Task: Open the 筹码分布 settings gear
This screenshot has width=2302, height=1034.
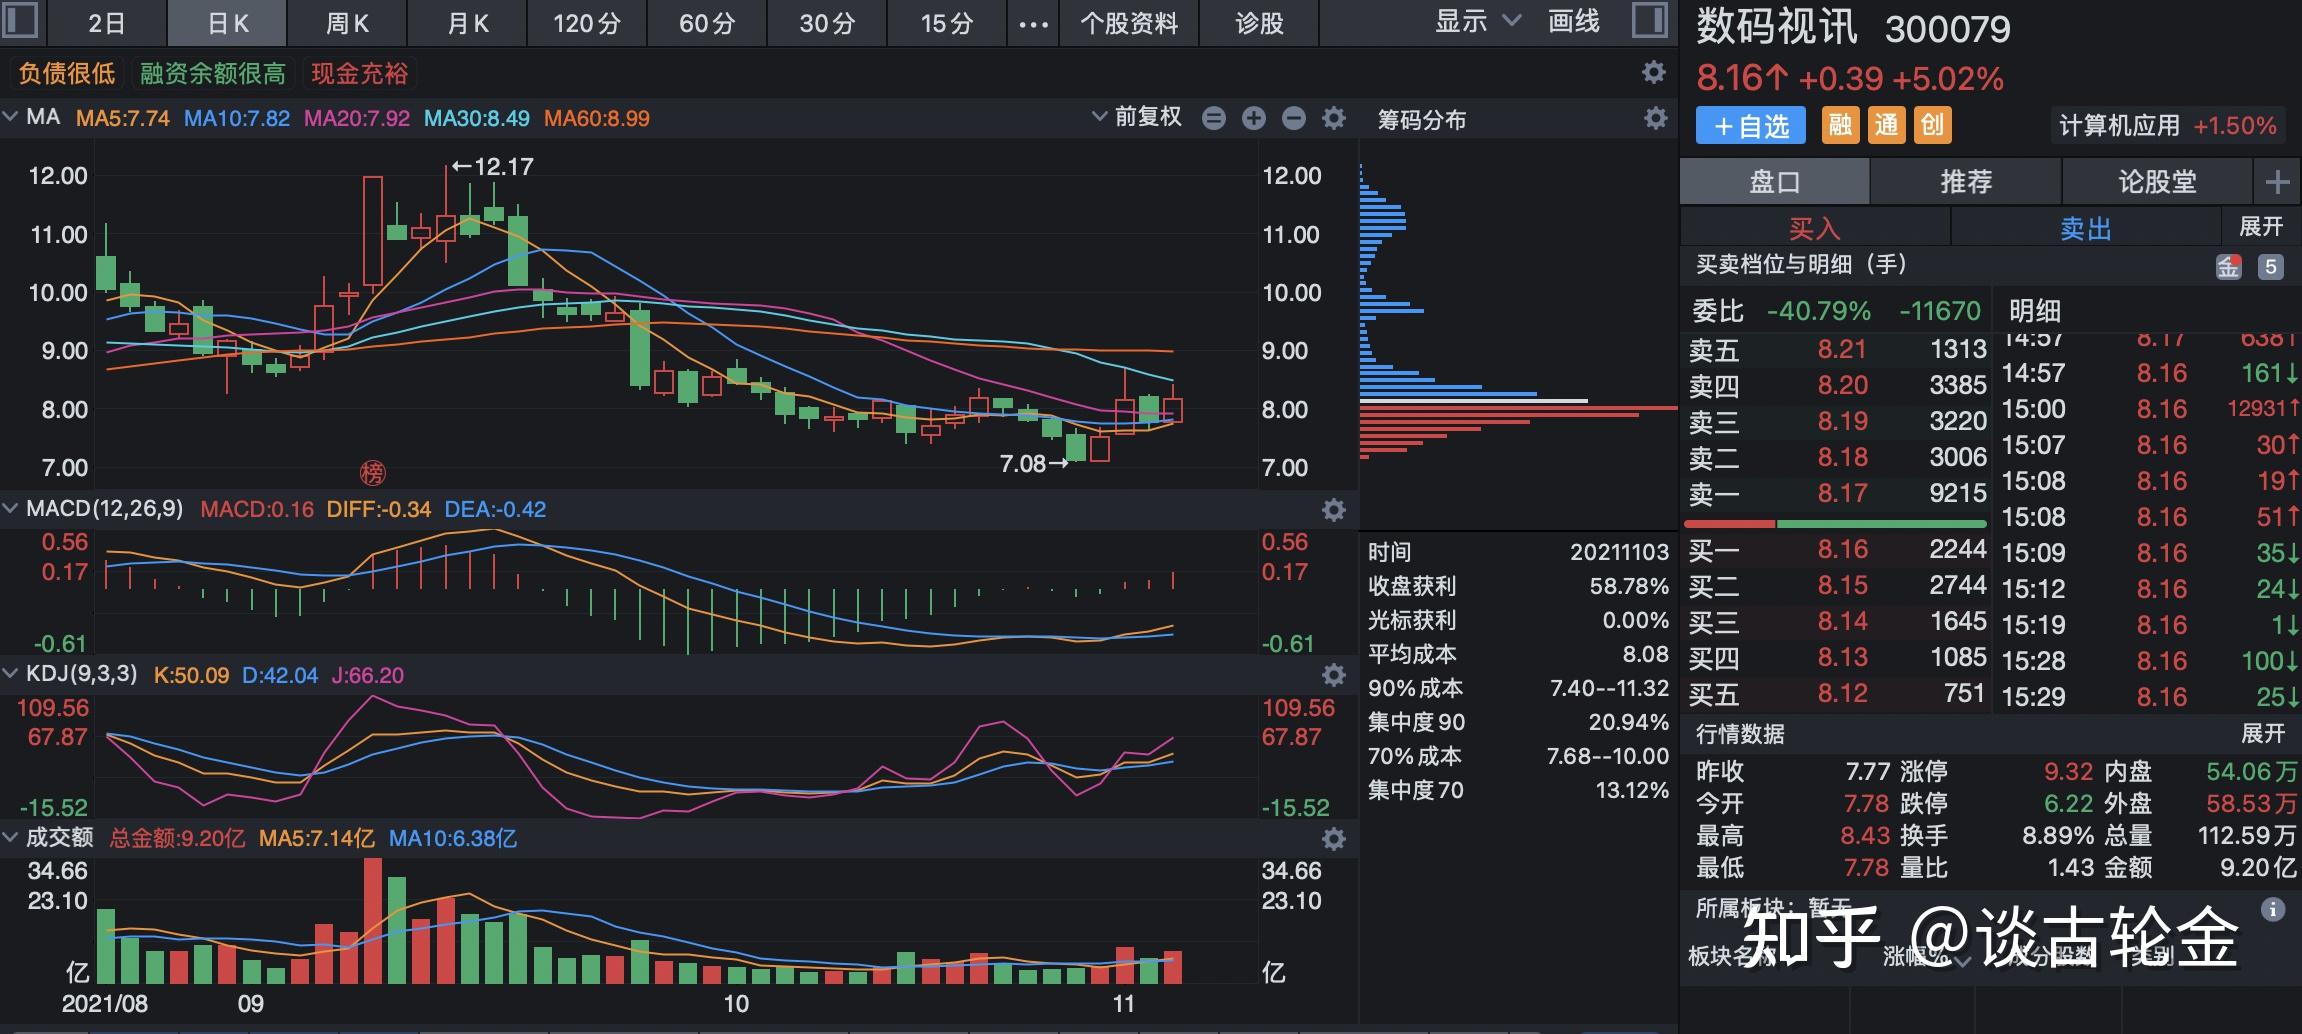Action: pos(1656,118)
